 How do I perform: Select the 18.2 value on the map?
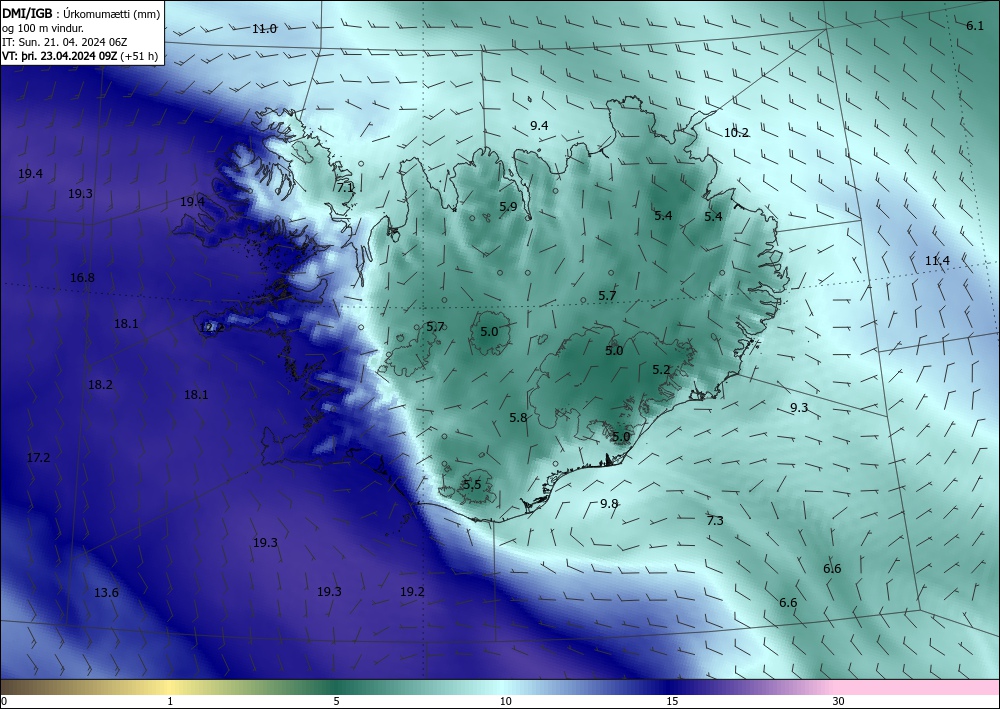[100, 384]
